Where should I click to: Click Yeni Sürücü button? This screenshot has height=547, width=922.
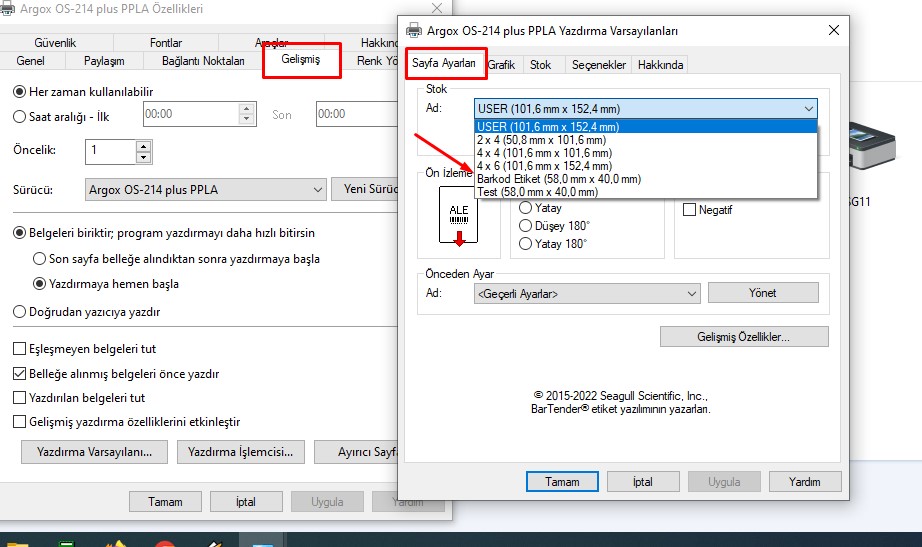pyautogui.click(x=365, y=189)
